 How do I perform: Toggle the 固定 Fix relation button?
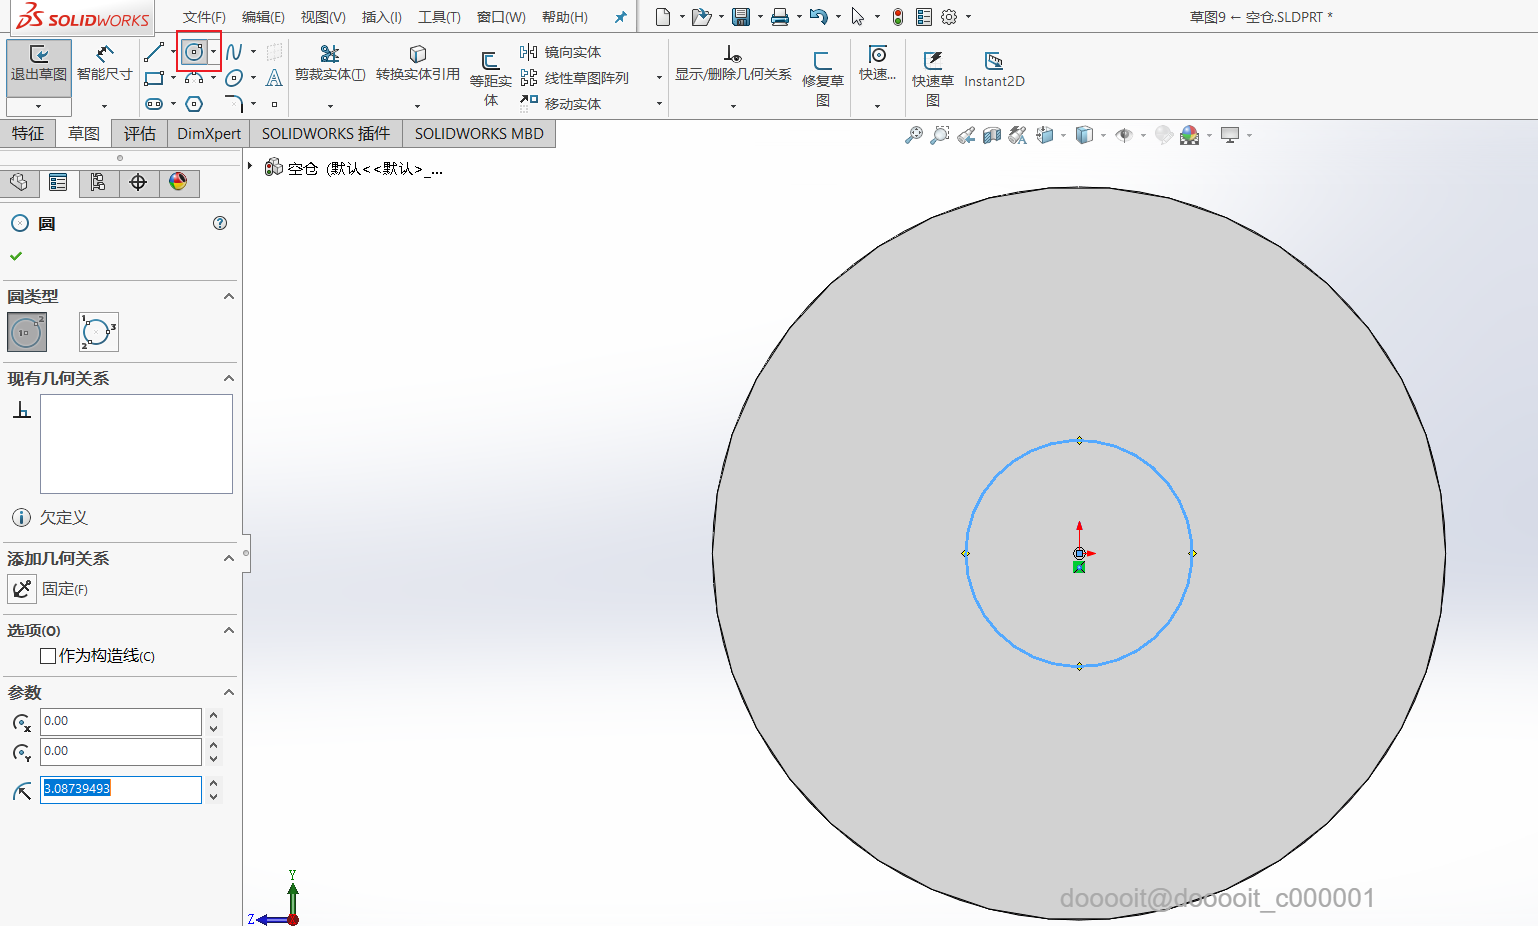[22, 589]
